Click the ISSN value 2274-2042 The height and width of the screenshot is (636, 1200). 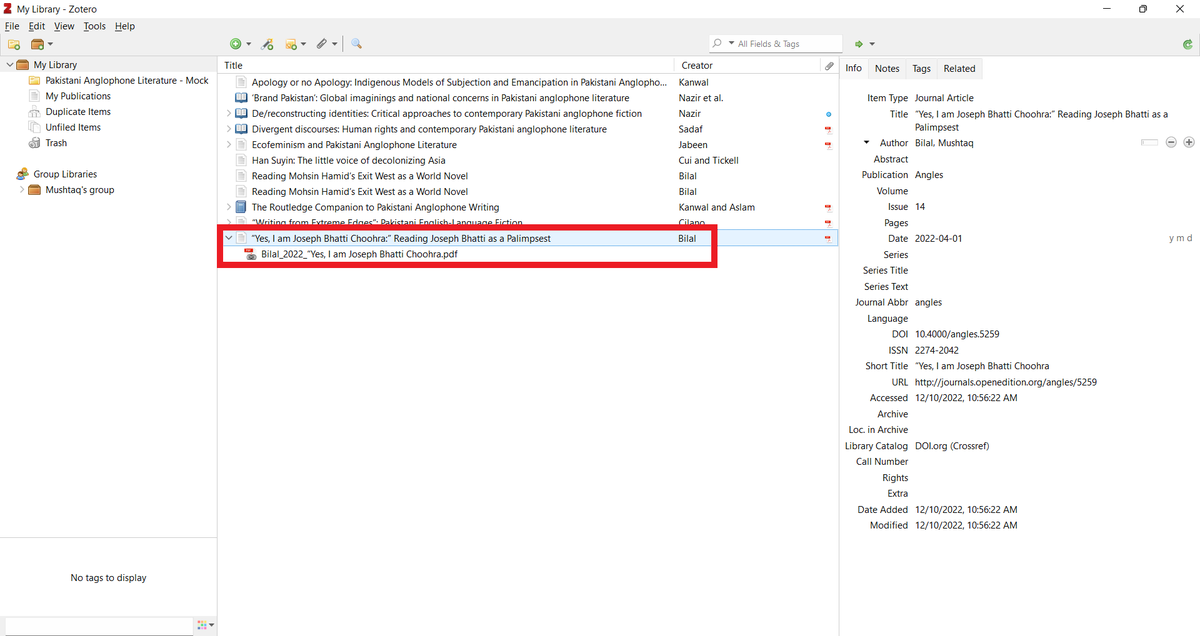point(937,350)
